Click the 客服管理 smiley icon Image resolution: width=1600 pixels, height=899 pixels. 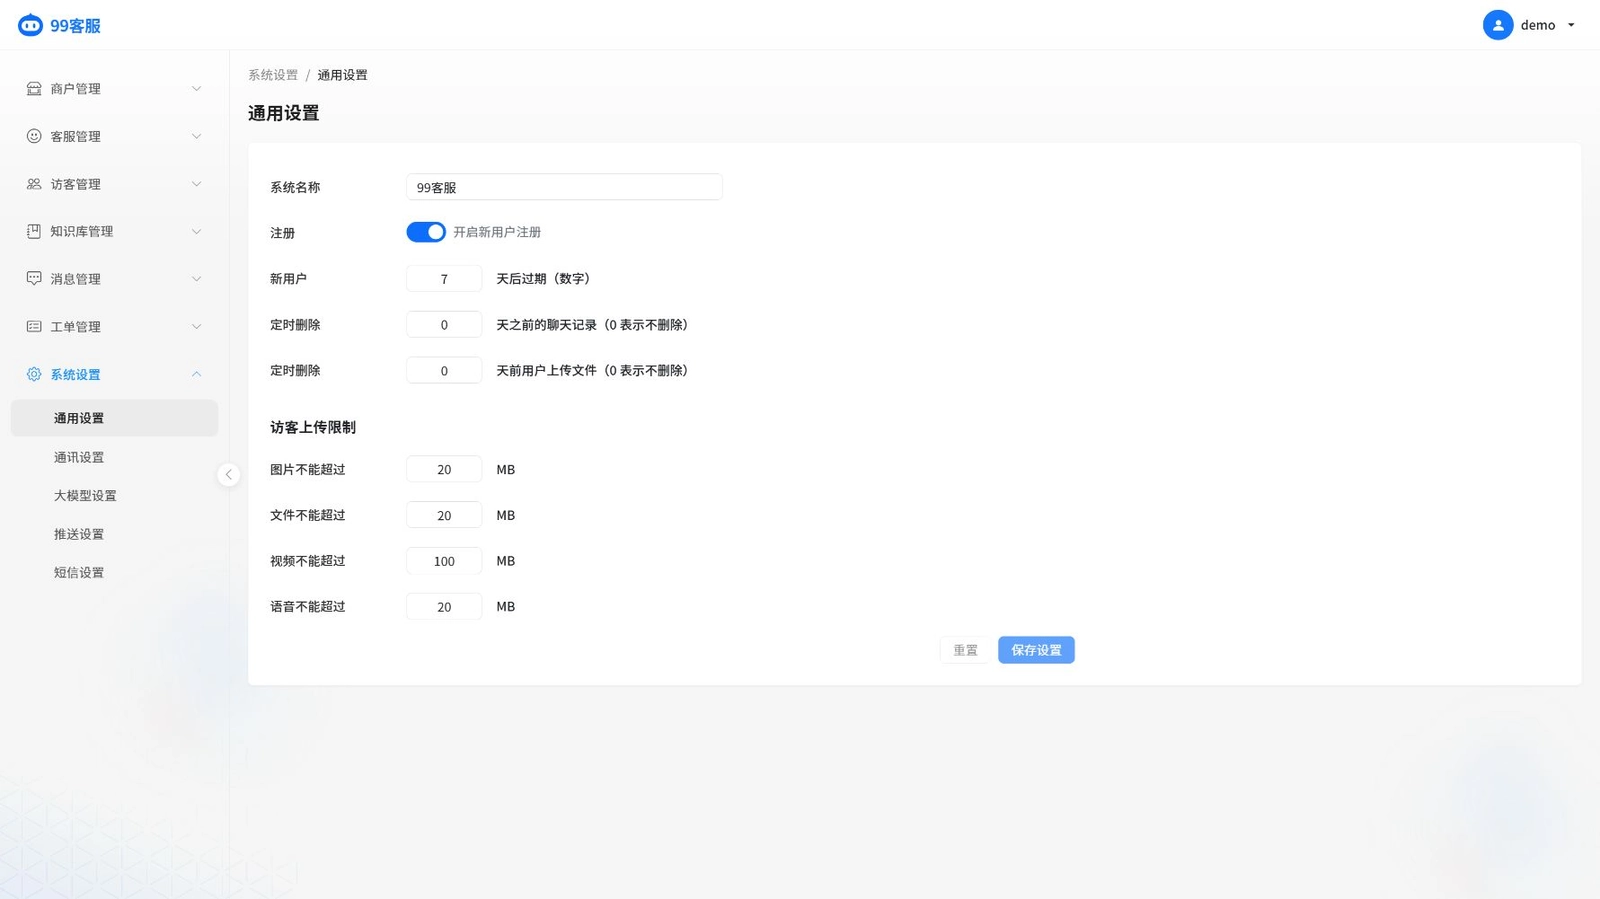tap(34, 136)
